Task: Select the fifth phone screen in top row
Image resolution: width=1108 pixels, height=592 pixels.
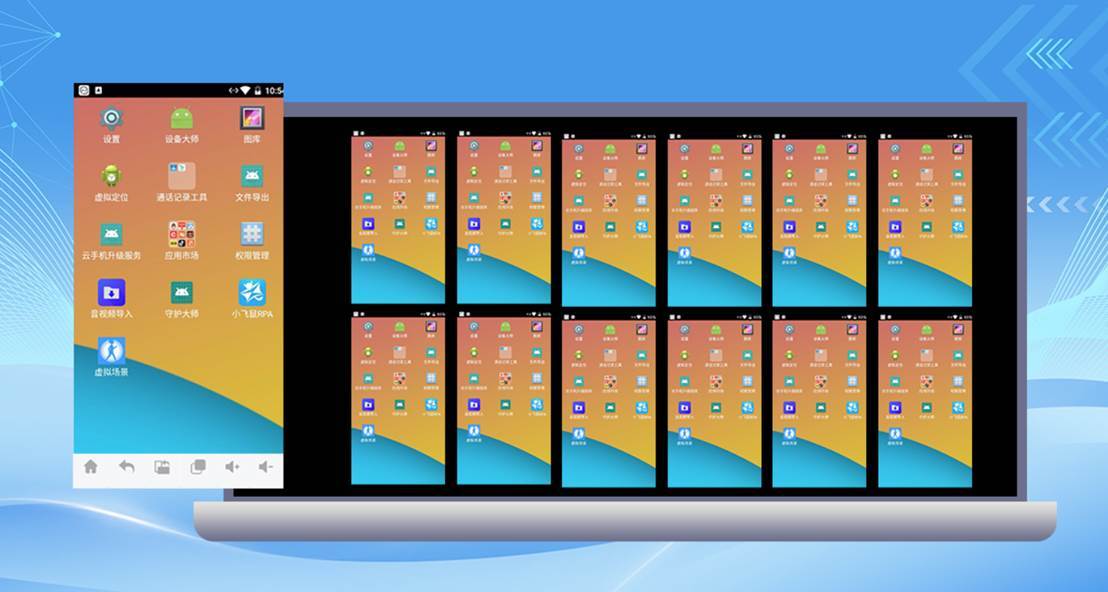Action: [x=819, y=220]
